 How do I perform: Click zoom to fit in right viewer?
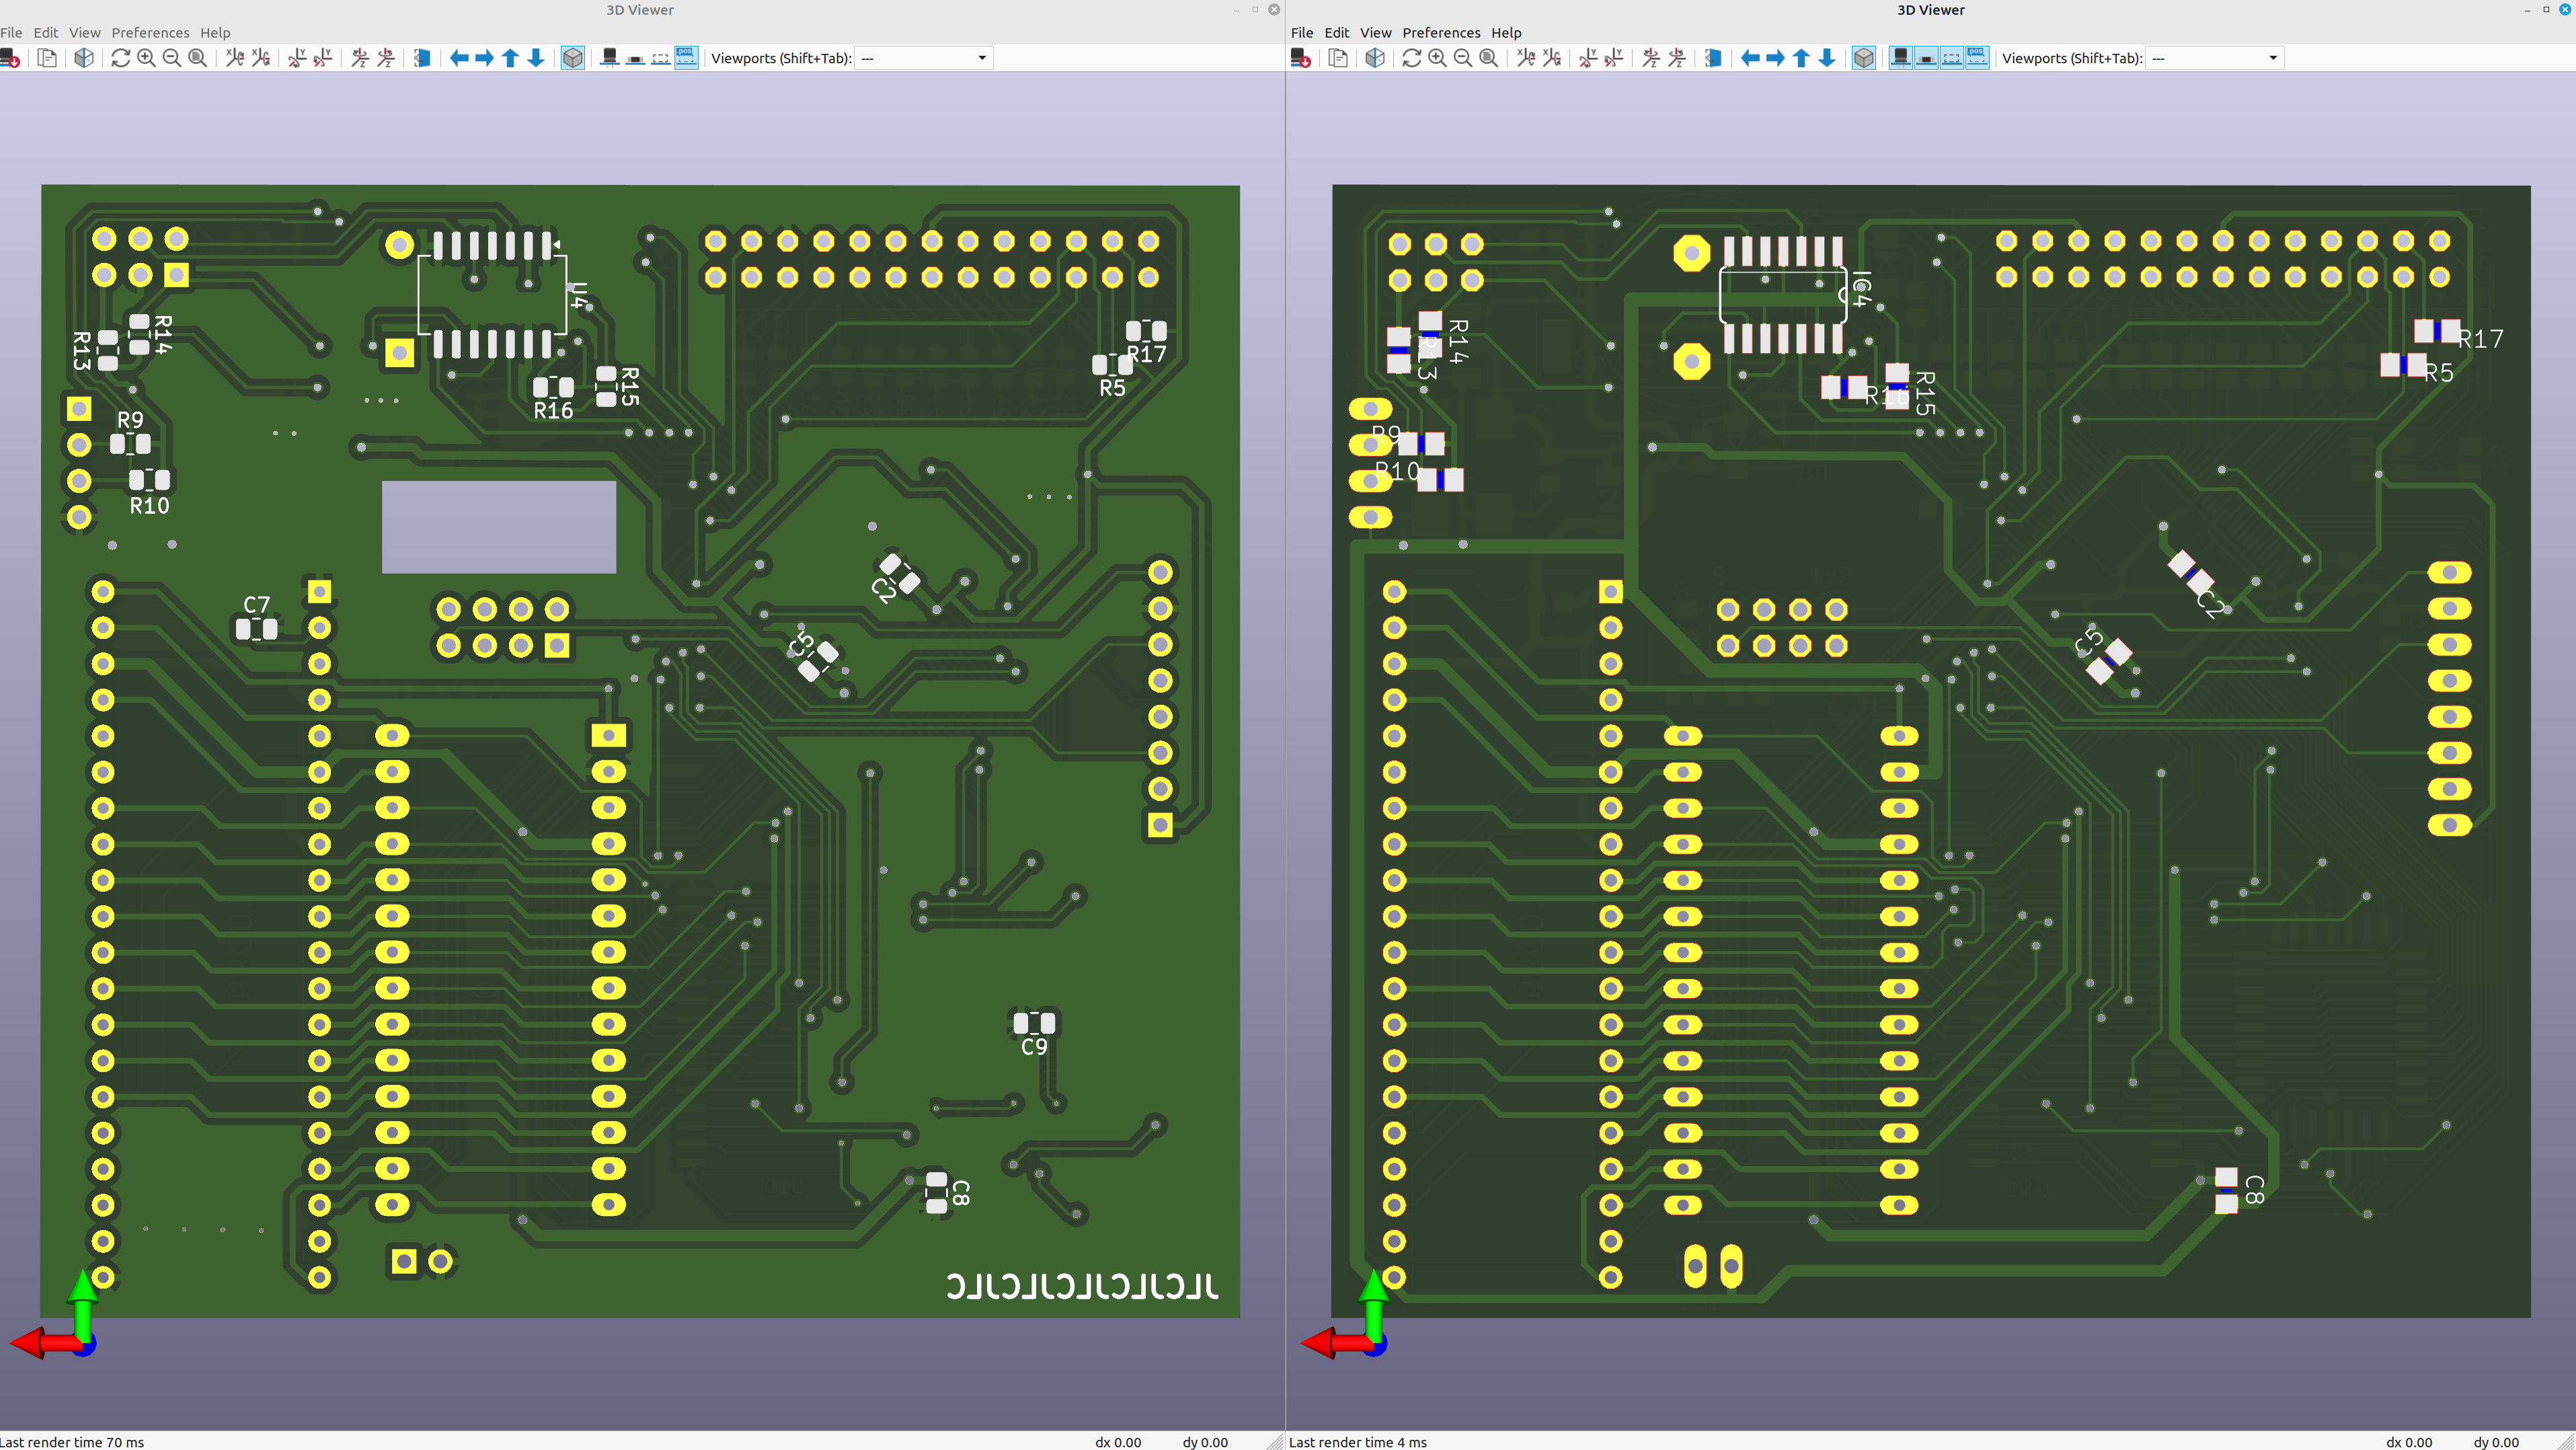click(1489, 58)
